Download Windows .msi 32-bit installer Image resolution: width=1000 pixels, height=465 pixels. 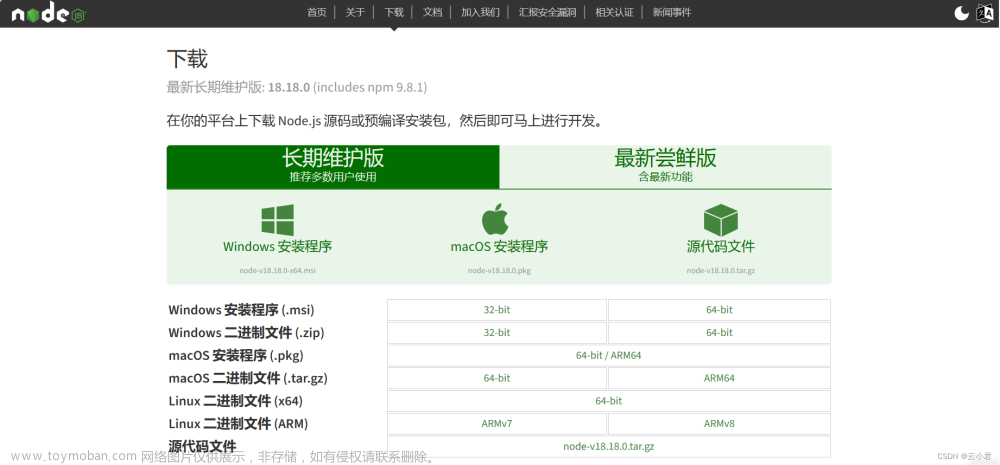497,310
